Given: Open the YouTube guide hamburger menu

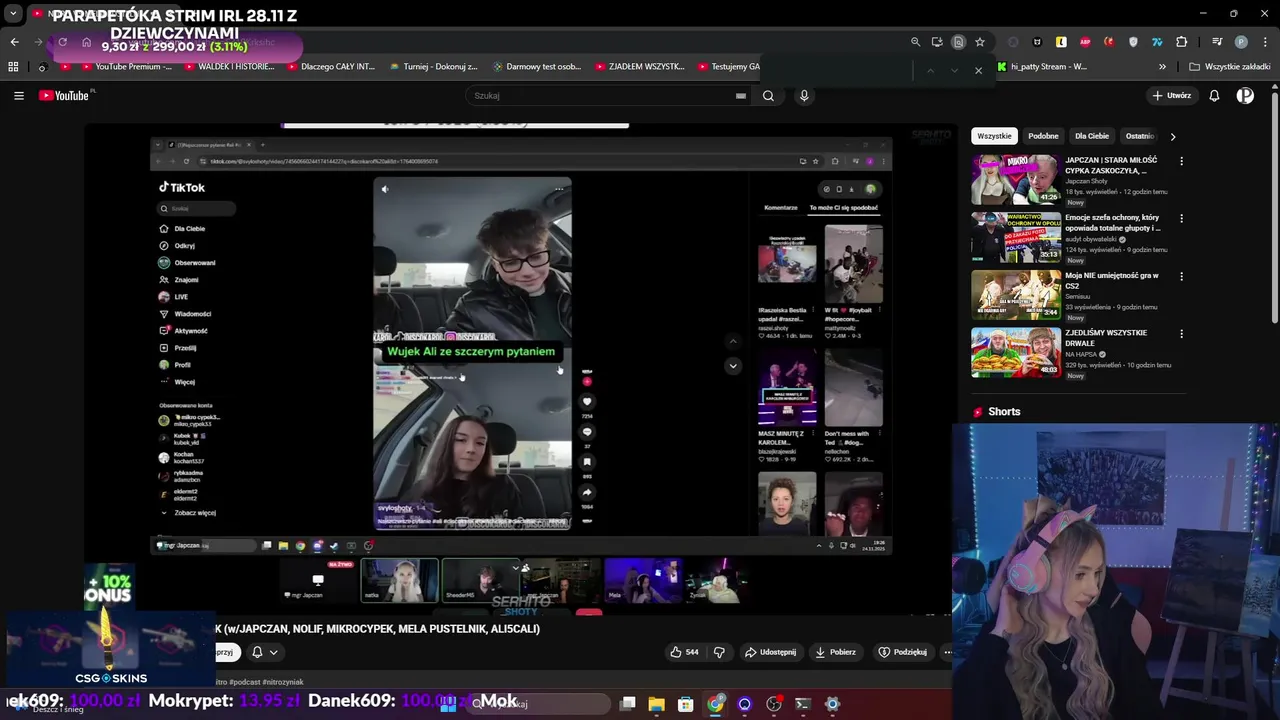Looking at the screenshot, I should click(x=18, y=96).
